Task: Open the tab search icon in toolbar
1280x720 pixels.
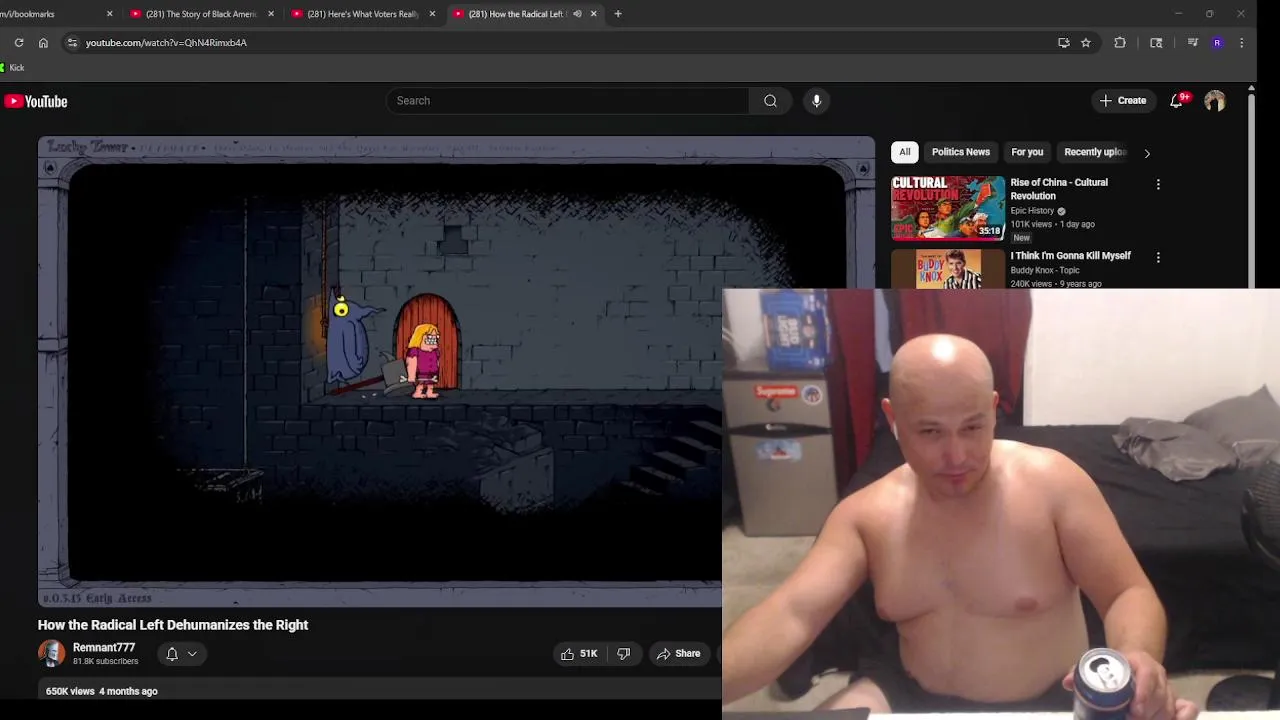Action: [x=1156, y=43]
